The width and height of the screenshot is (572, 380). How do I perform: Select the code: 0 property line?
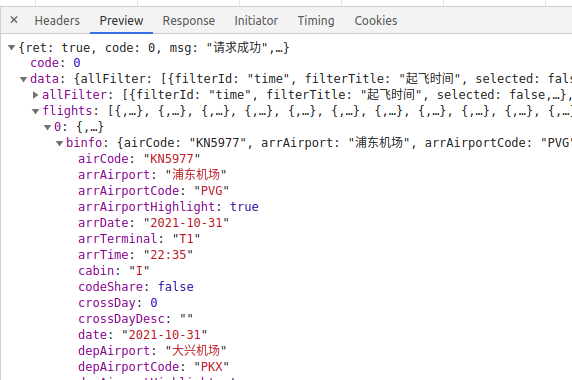tap(55, 63)
